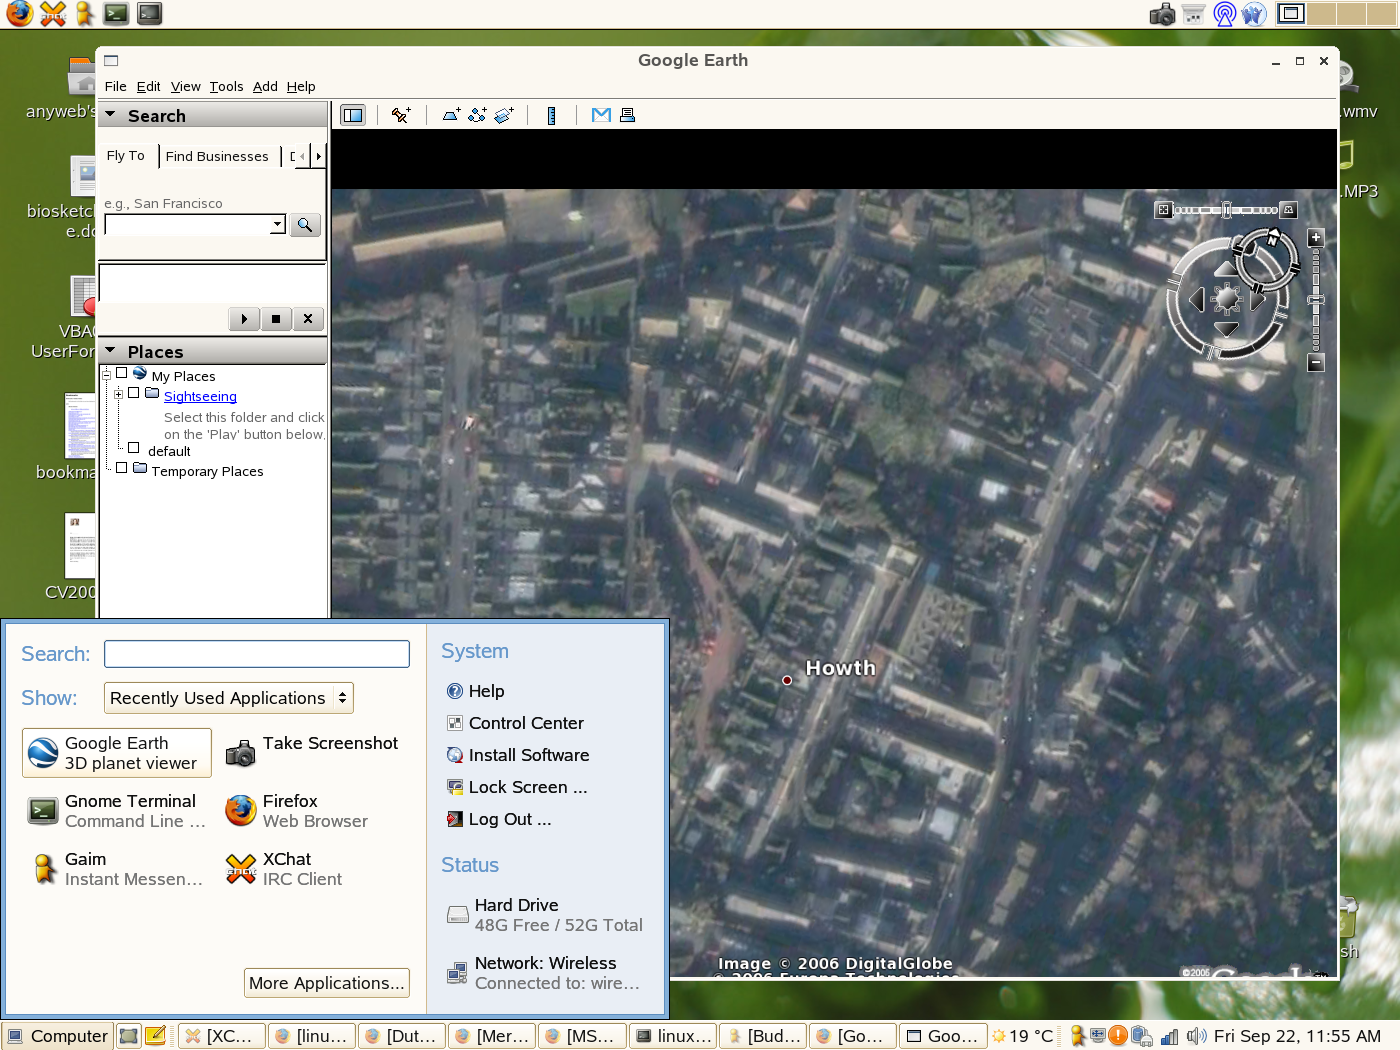This screenshot has width=1400, height=1050.
Task: Toggle the default item checkbox
Action: point(134,448)
